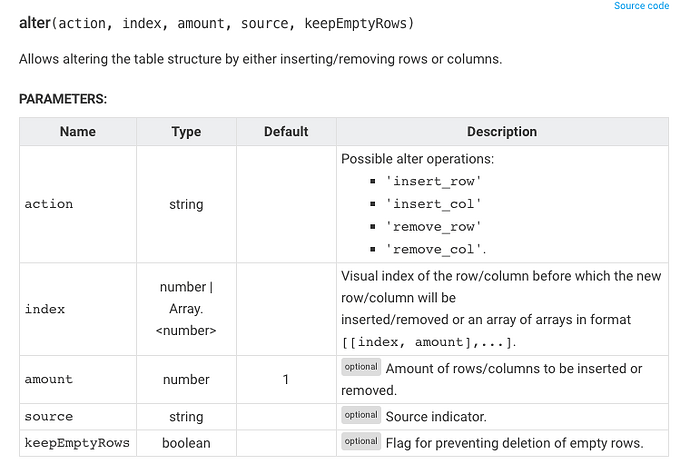Click the keepEmptyRows parameter name
The height and width of the screenshot is (463, 690).
[x=77, y=443]
